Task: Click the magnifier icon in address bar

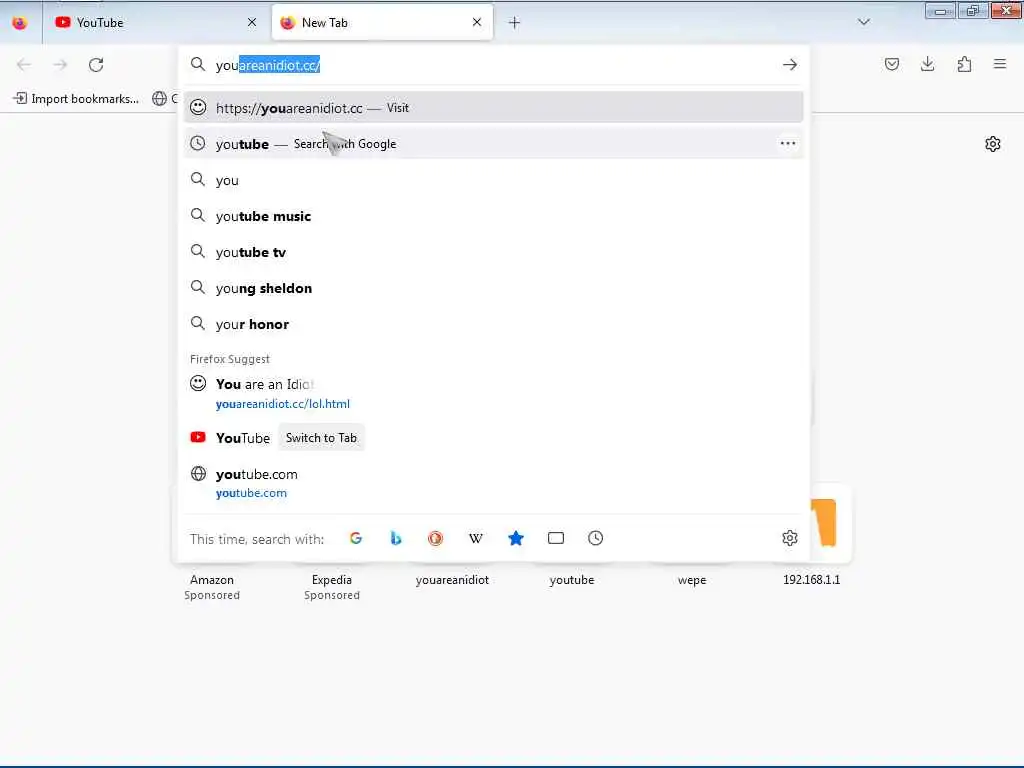Action: [x=197, y=64]
